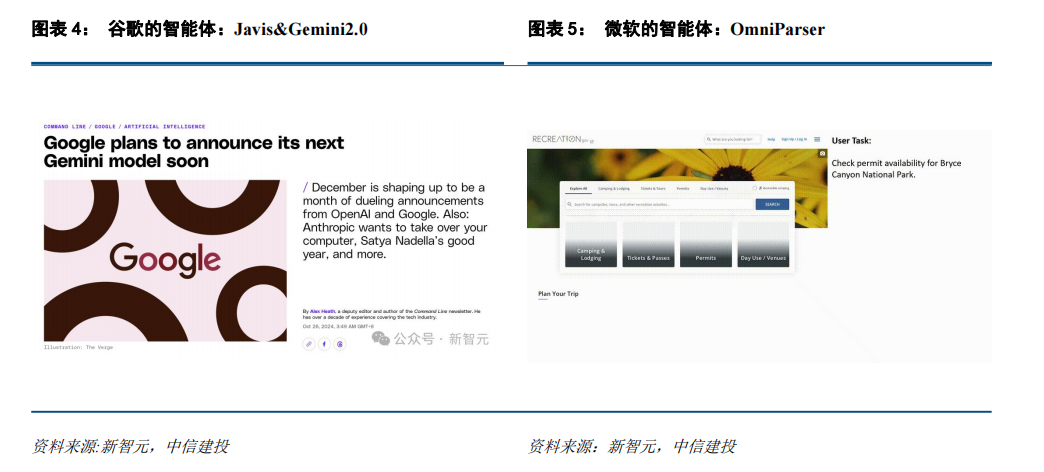Screen dimensions: 1044x472
Task: Open the Tickets & Passes tile
Action: [648, 244]
